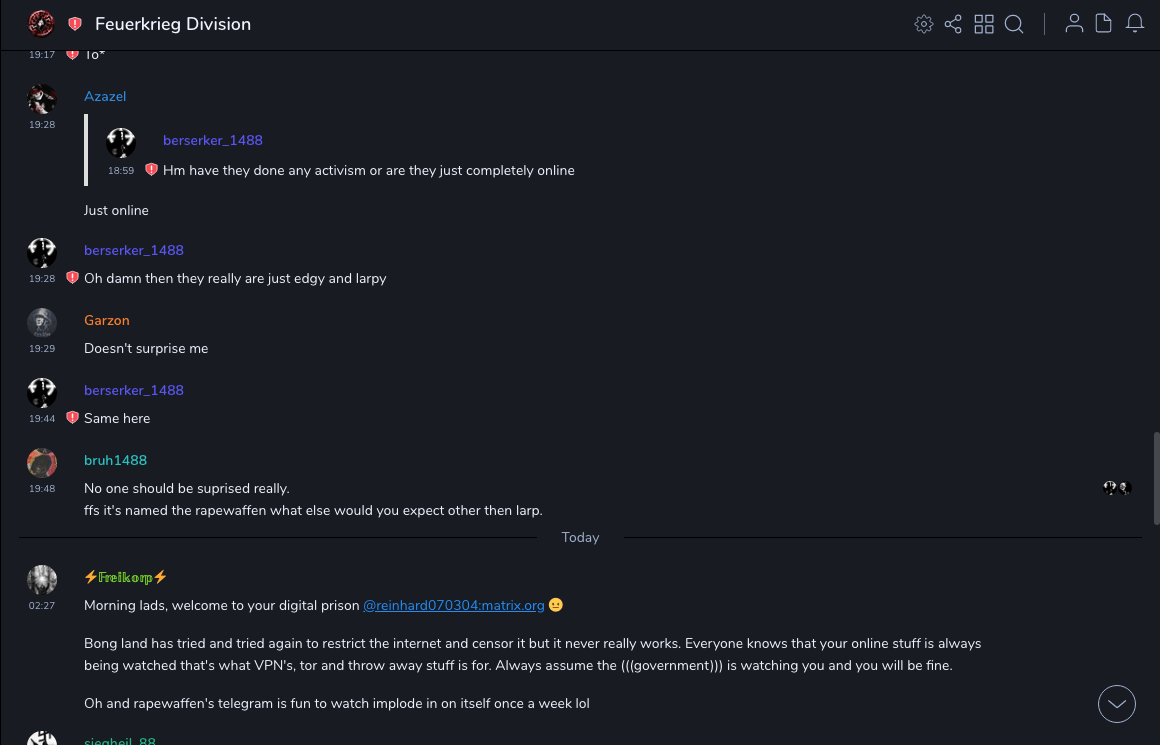Click the vertical scrollbar thumb
This screenshot has width=1160, height=745.
point(1156,478)
